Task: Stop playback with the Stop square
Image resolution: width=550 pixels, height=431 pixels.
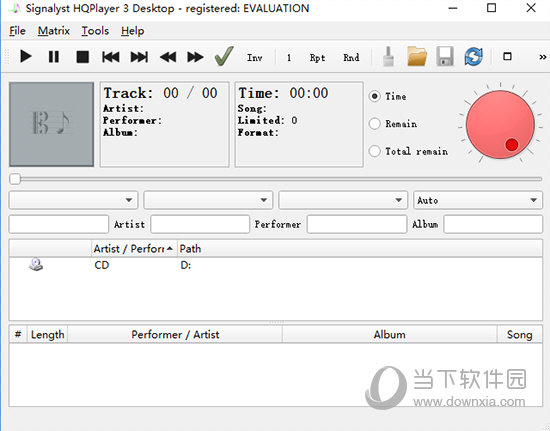Action: pyautogui.click(x=82, y=57)
